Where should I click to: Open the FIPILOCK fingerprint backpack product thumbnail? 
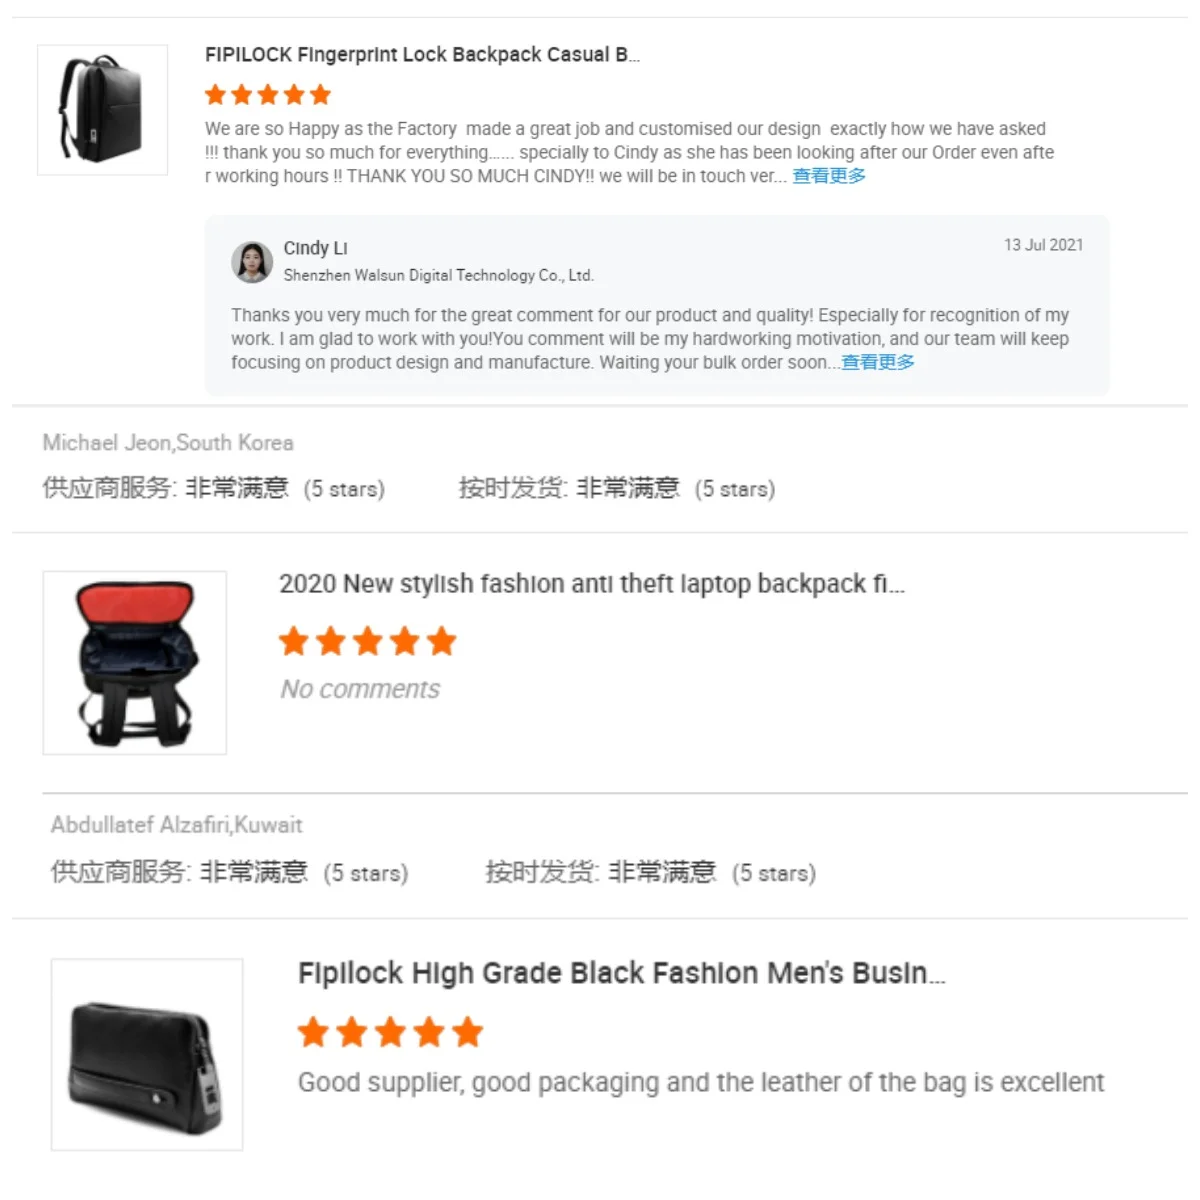point(103,110)
